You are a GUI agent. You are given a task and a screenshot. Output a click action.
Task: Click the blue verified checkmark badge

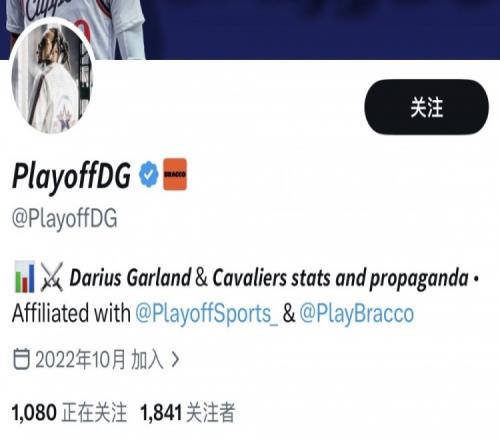(x=149, y=174)
